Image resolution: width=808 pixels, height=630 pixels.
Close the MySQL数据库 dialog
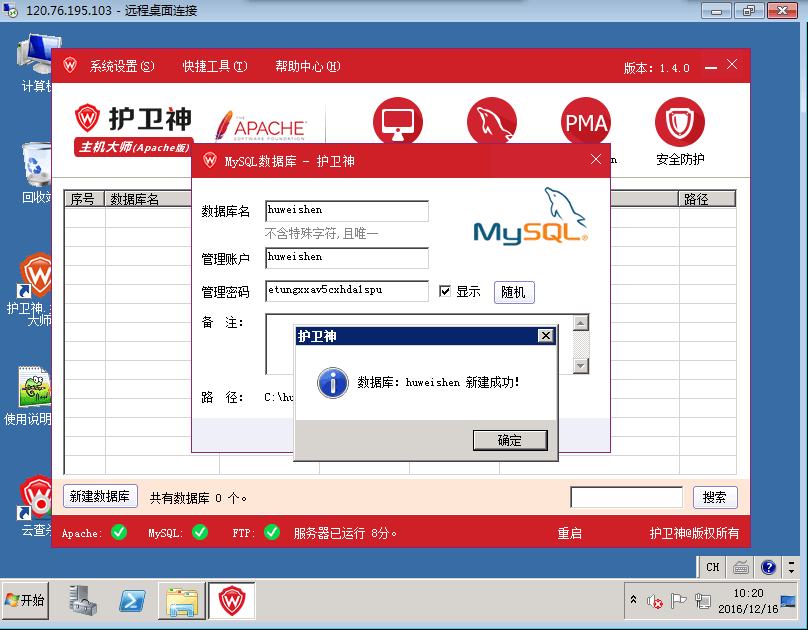(596, 159)
